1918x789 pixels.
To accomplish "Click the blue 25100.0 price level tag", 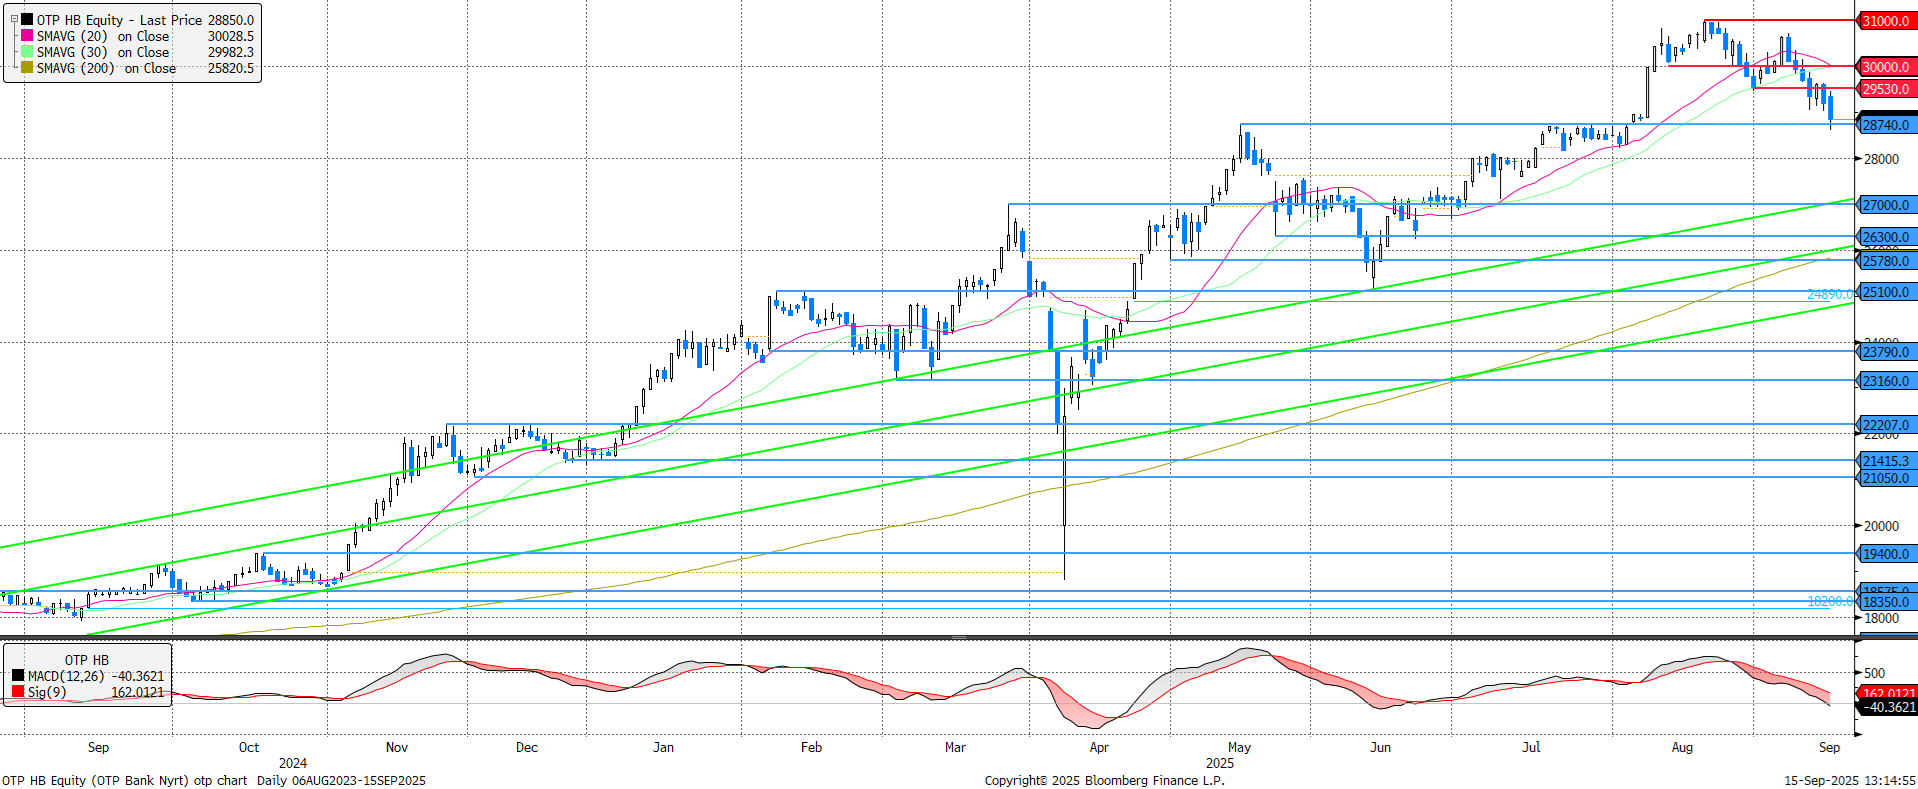I will pos(1885,292).
